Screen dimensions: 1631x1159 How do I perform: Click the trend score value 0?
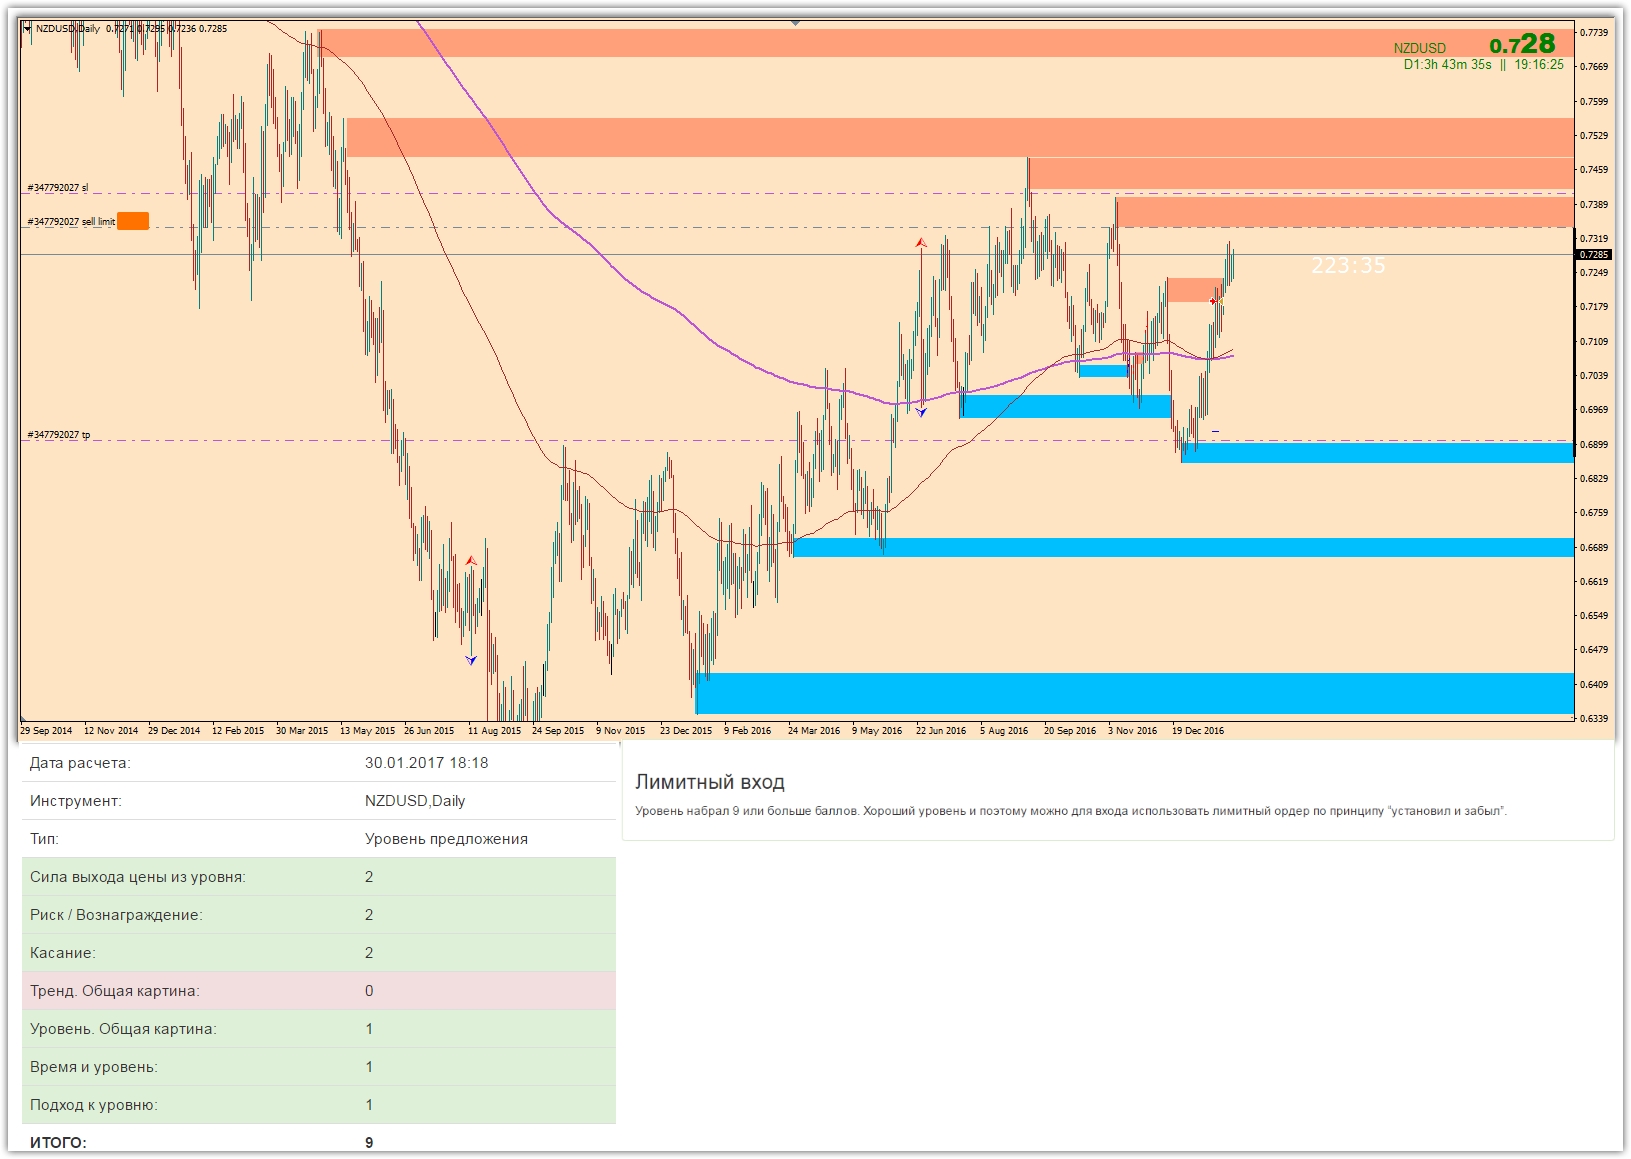pos(369,991)
